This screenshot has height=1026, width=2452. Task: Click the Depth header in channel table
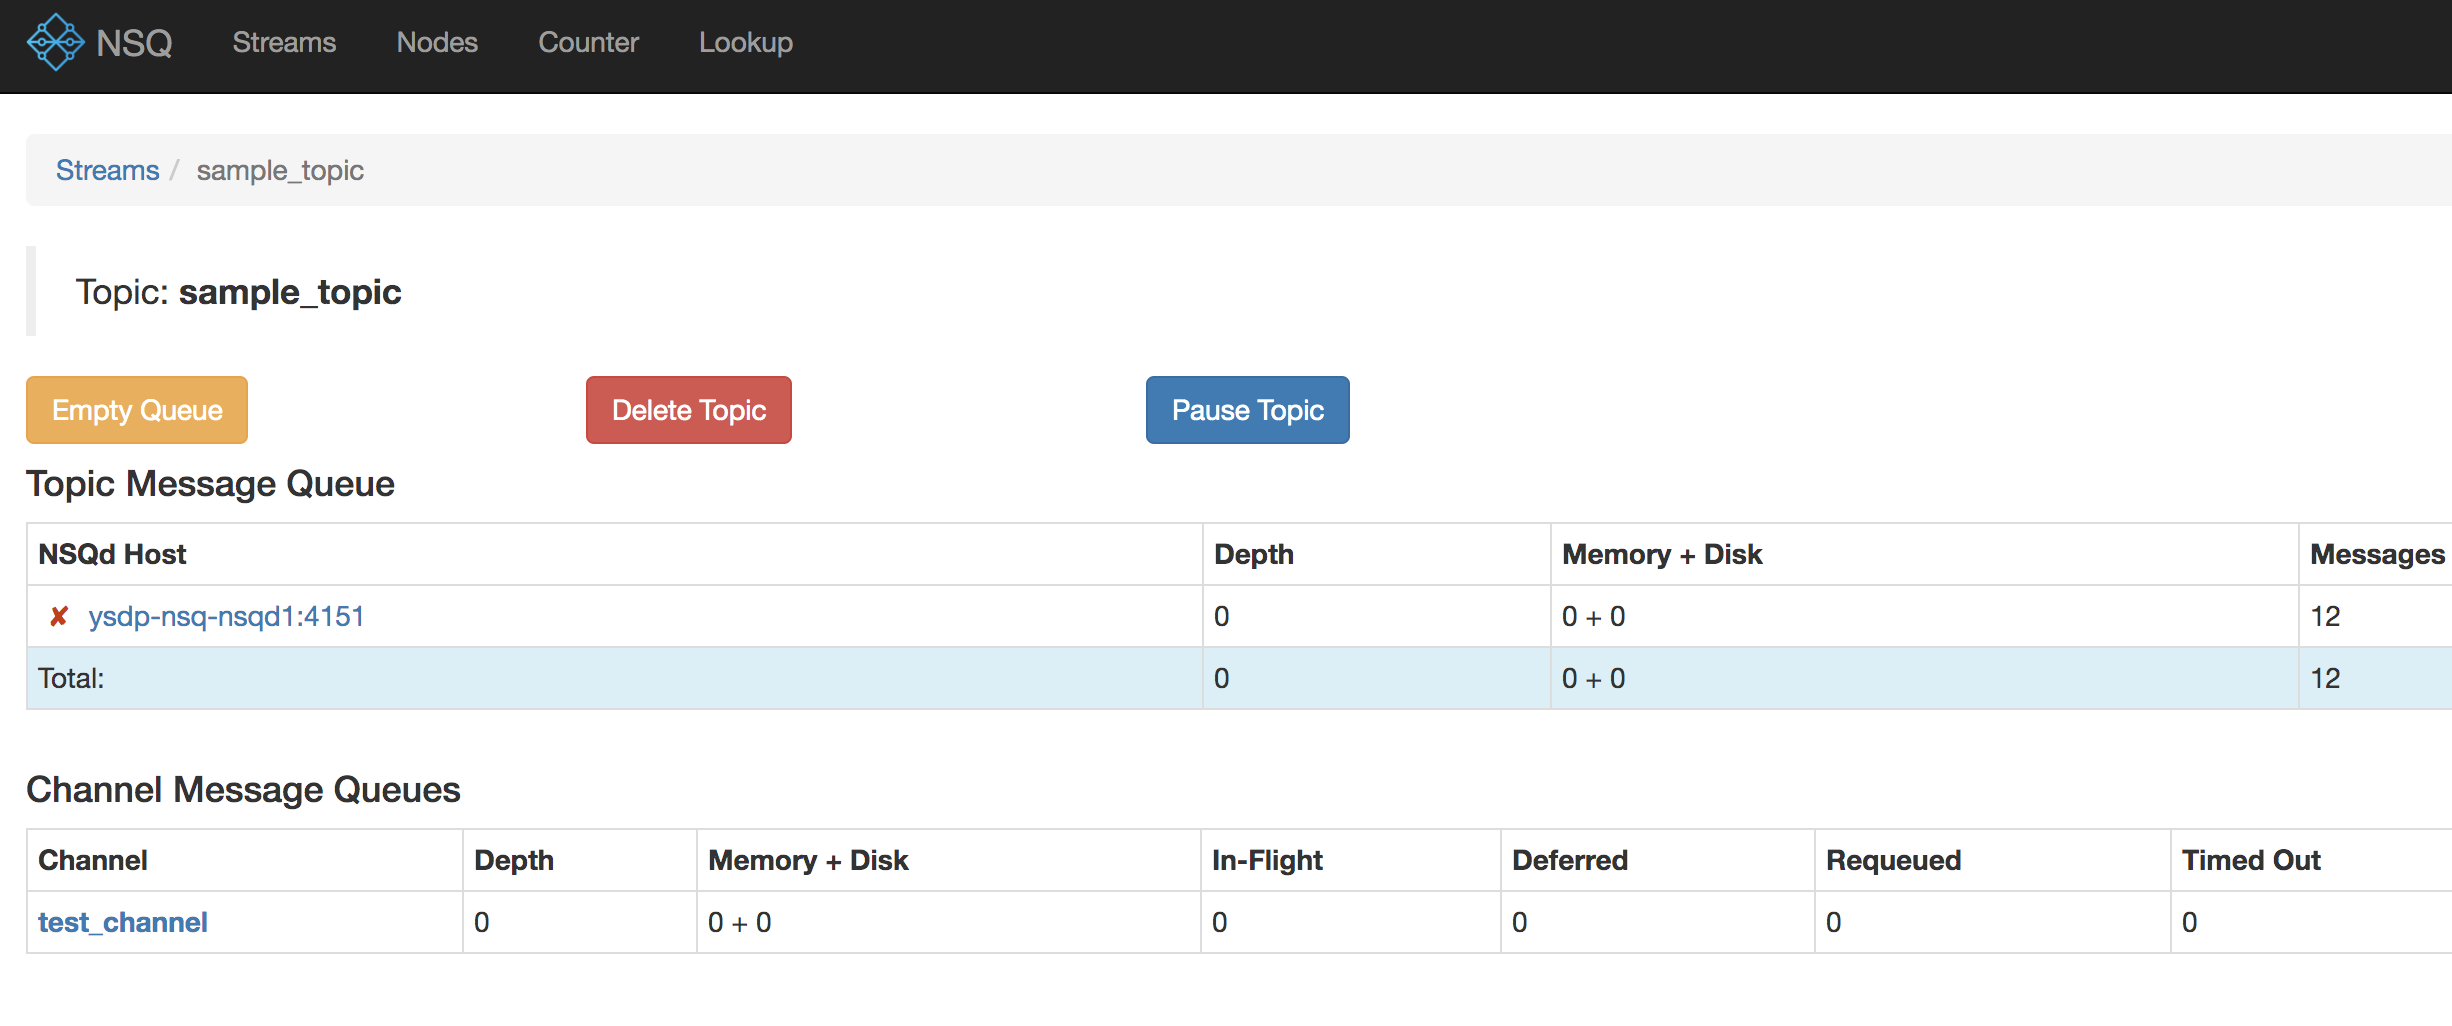click(514, 860)
